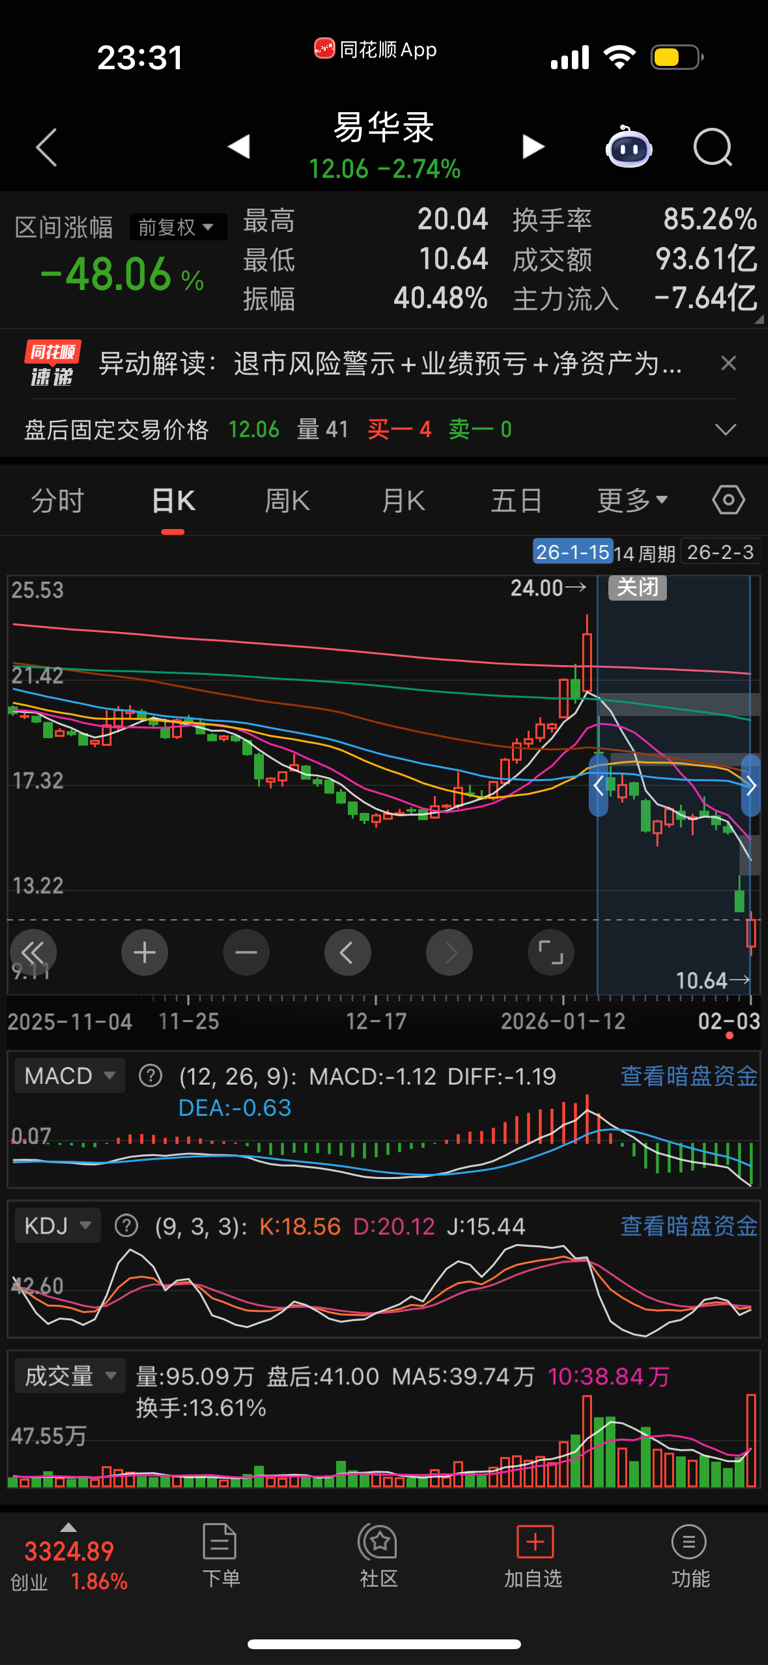Viewport: 769px width, 1665px height.
Task: Open the hexagon chart settings icon
Action: pos(729,499)
